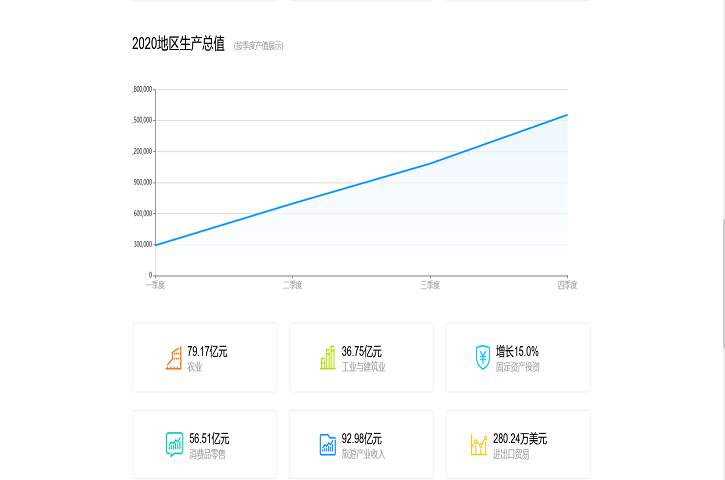Open the 92.98亿元 tourism value
725x480 pixels.
click(362, 438)
